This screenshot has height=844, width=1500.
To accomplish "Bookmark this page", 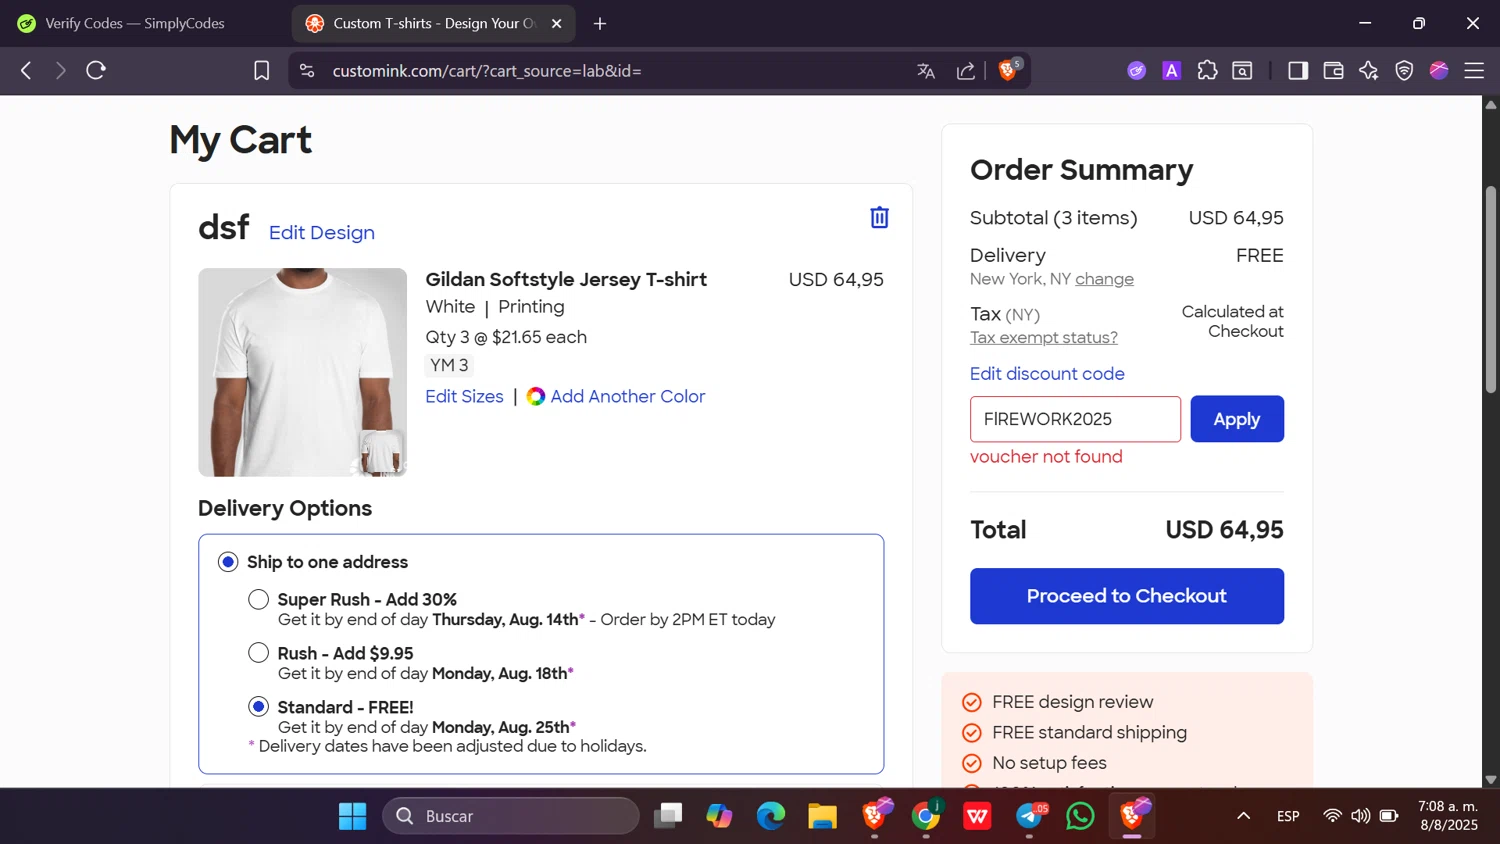I will tap(262, 71).
